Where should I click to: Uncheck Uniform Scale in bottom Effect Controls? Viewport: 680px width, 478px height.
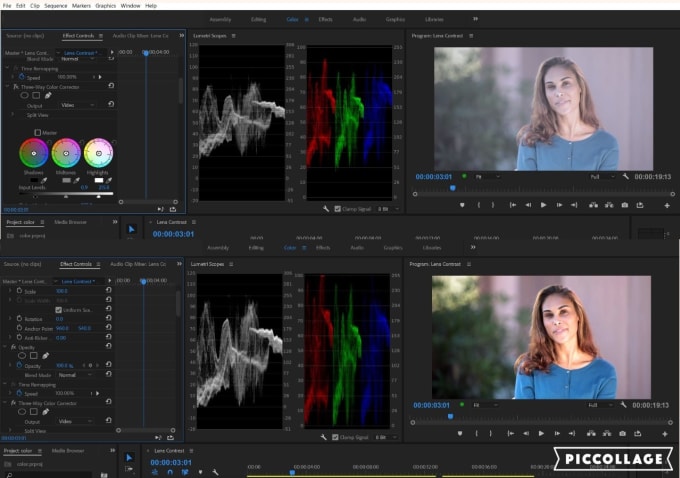click(59, 310)
